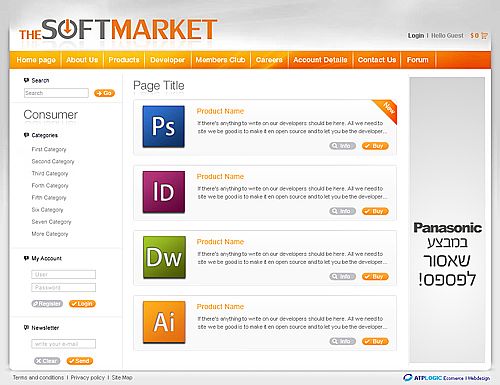
Task: Click Info button on the Illustrator product
Action: [x=343, y=341]
